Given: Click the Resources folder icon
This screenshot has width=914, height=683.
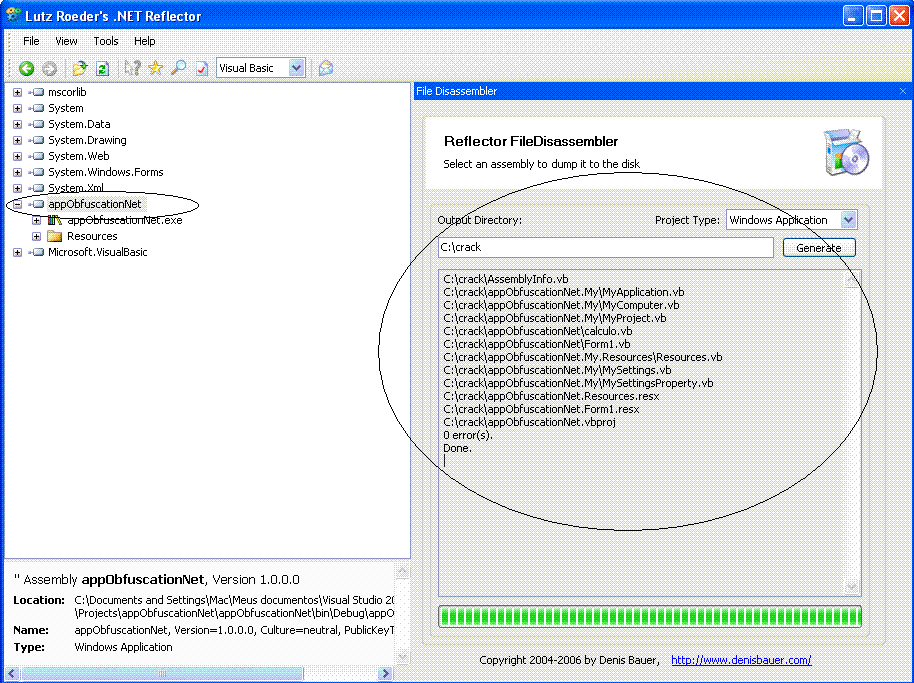Looking at the screenshot, I should 55,236.
